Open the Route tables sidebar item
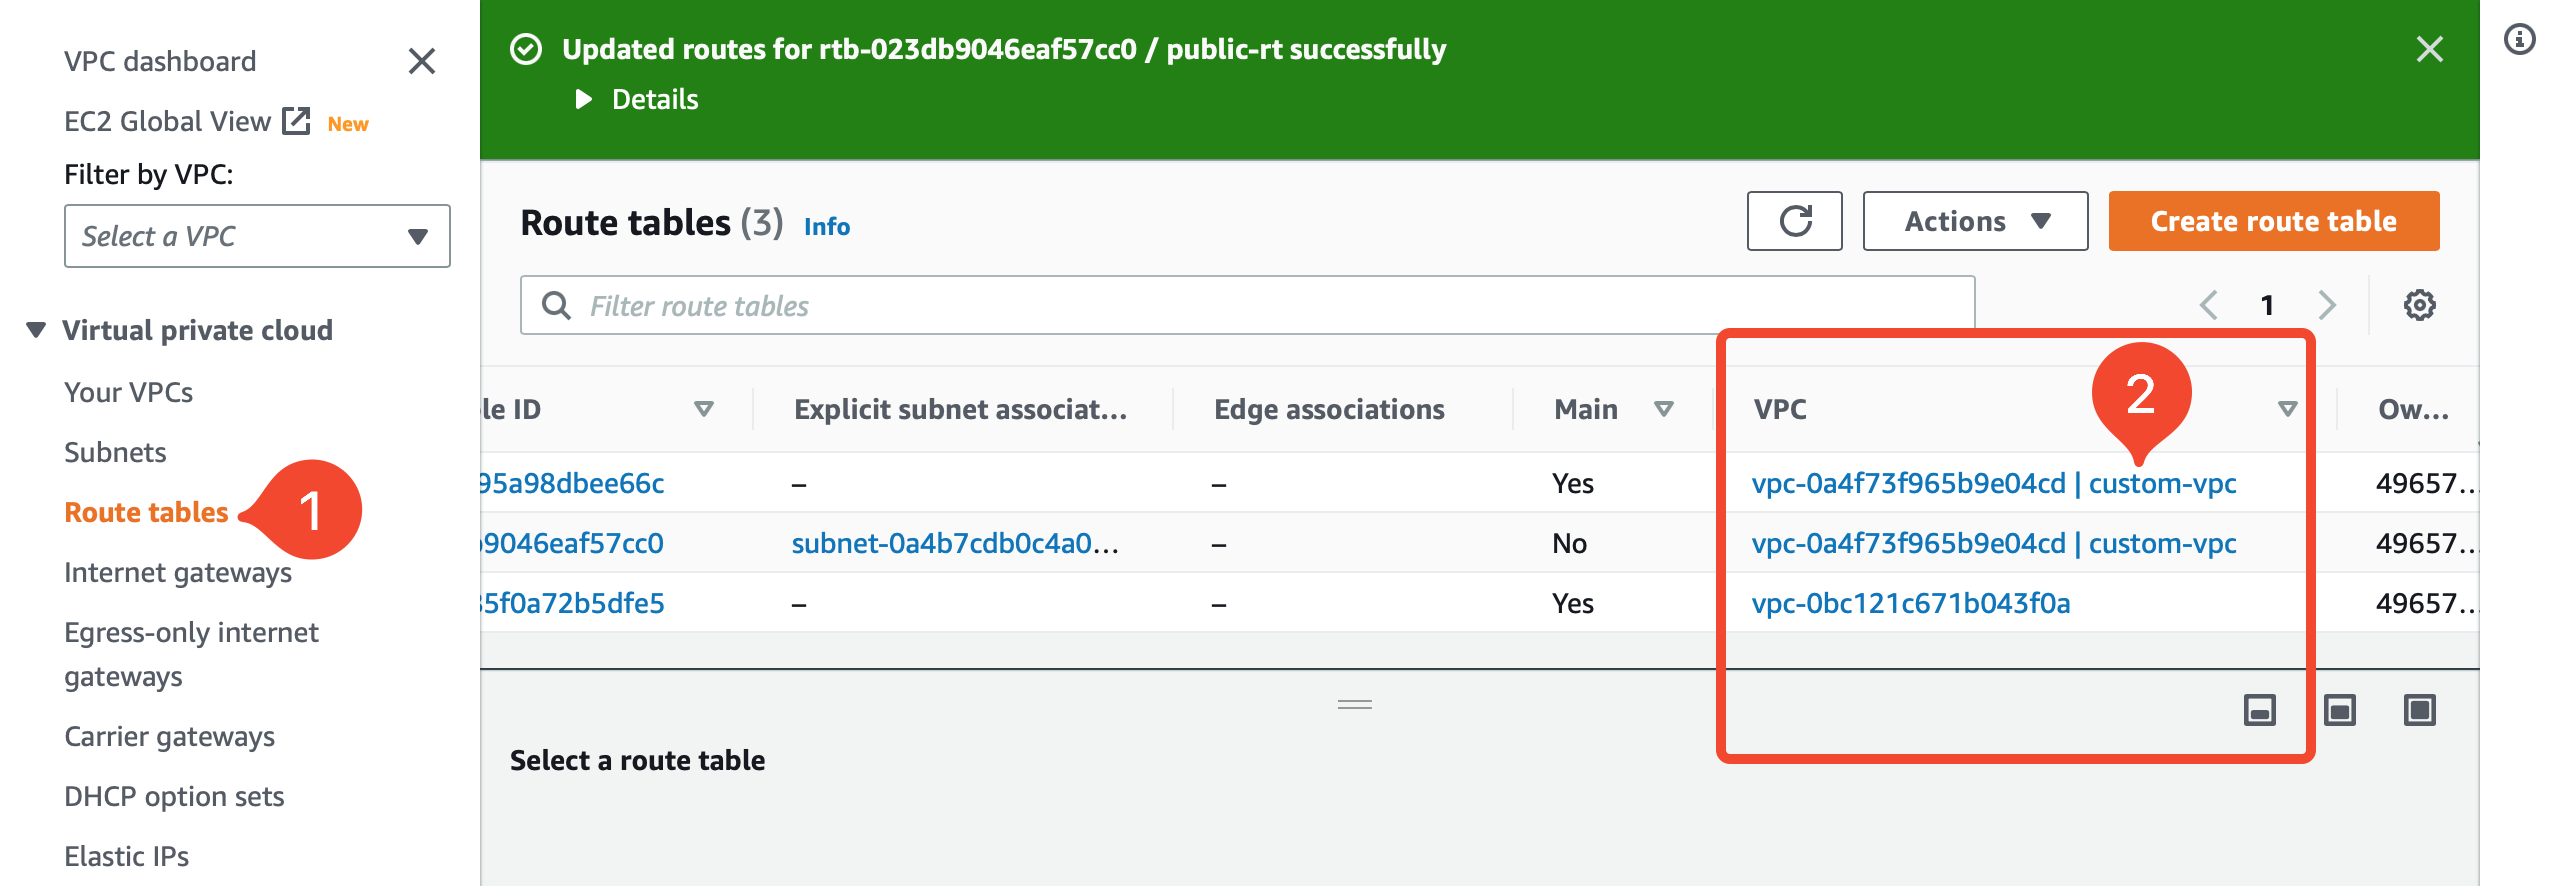Viewport: 2560px width, 886px height. pos(145,512)
